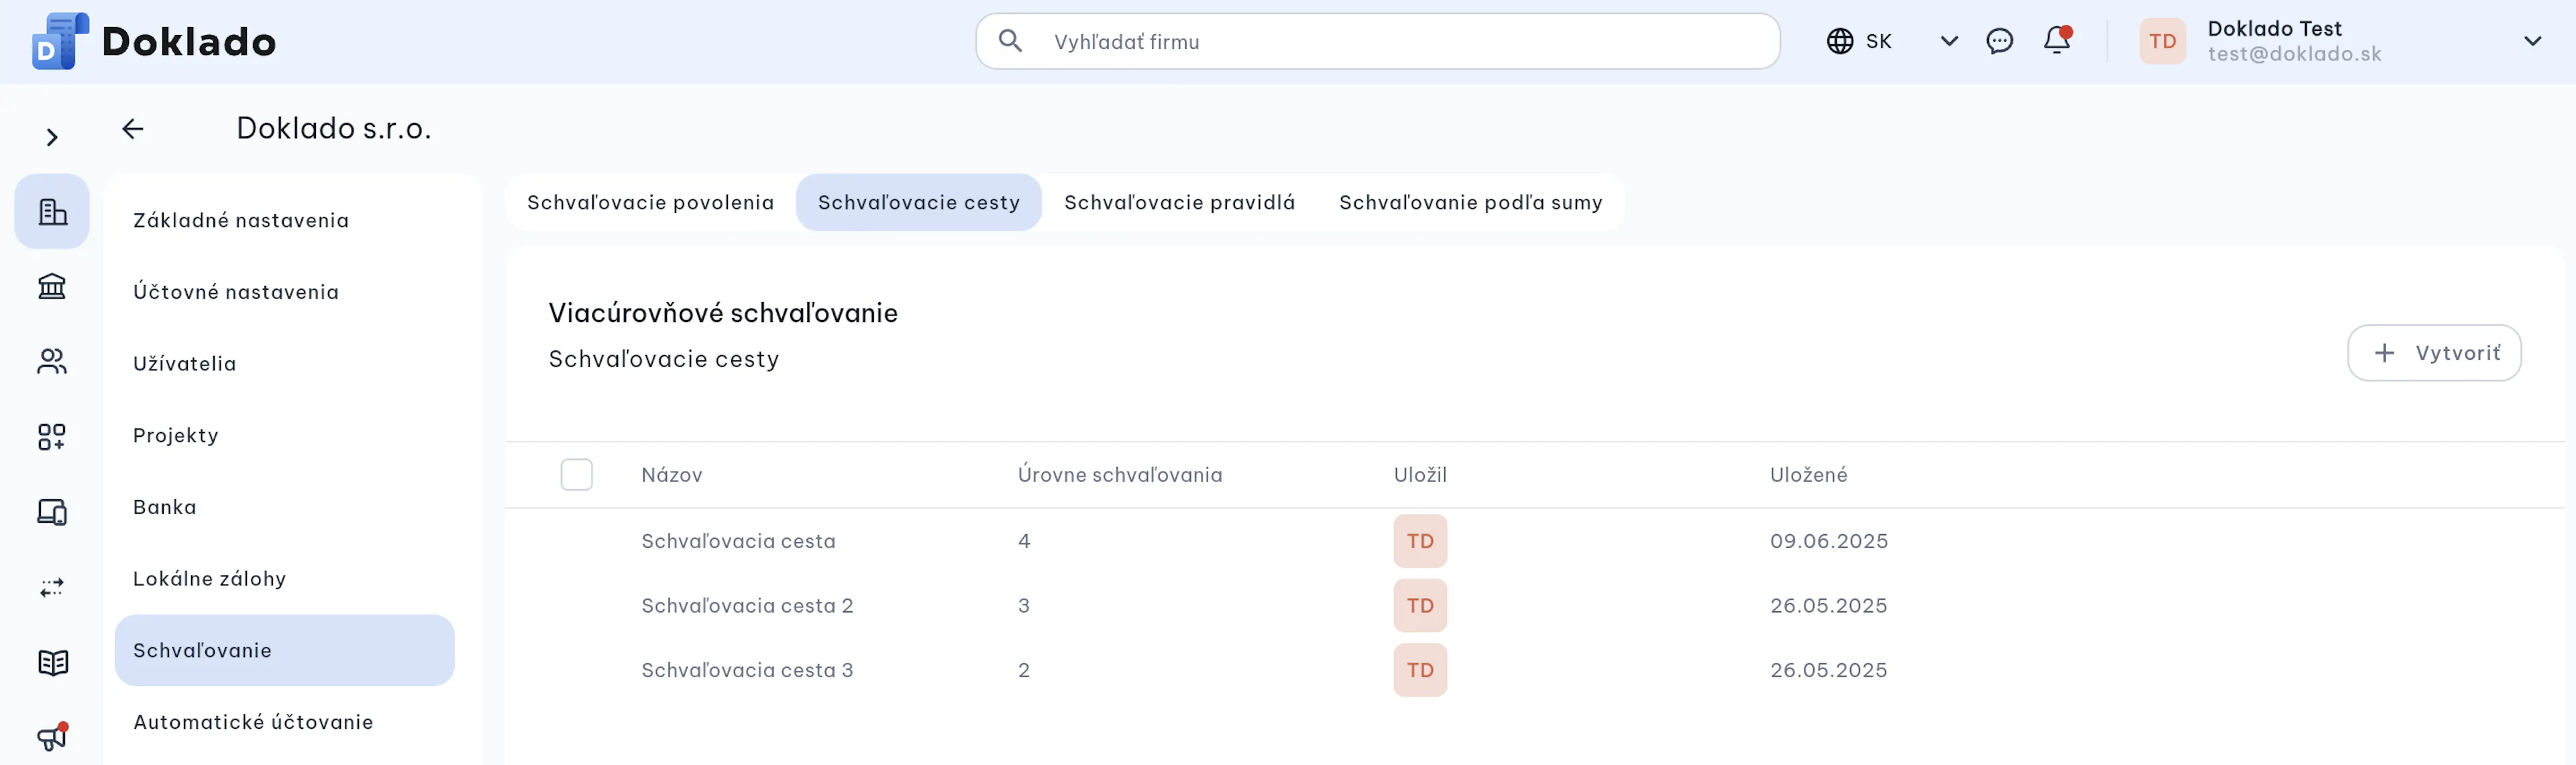Switch to Schvaľovacie pravidlá tab
Image resolution: width=2576 pixels, height=765 pixels.
[x=1179, y=202]
